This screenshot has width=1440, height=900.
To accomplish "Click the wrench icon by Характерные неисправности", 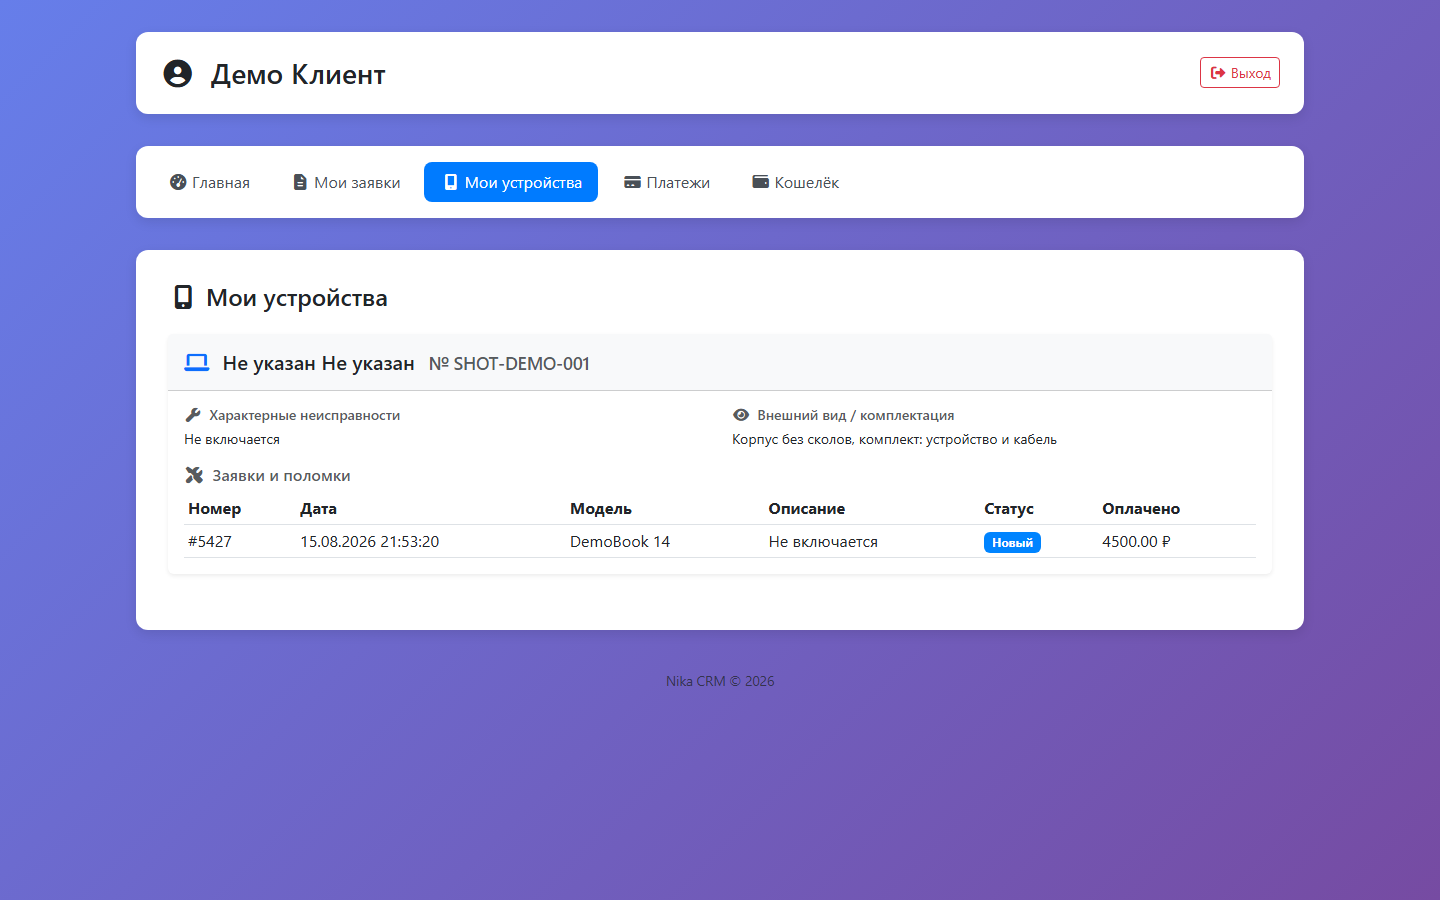I will coord(193,415).
